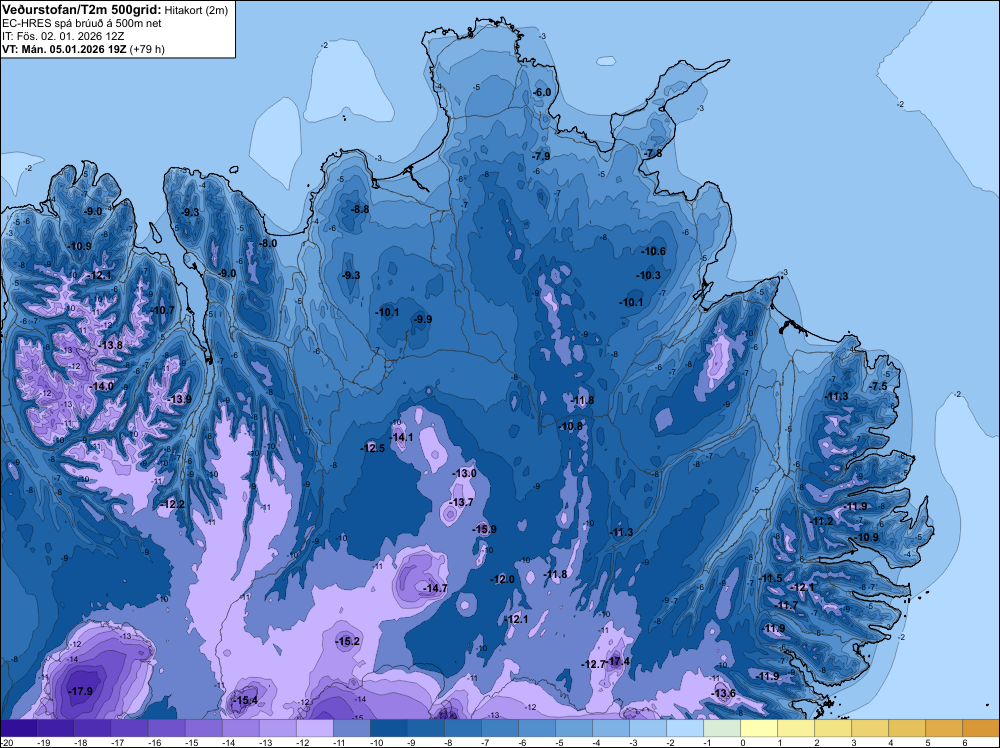
Task: Click the -12.7 temperature label
Action: pyautogui.click(x=593, y=664)
